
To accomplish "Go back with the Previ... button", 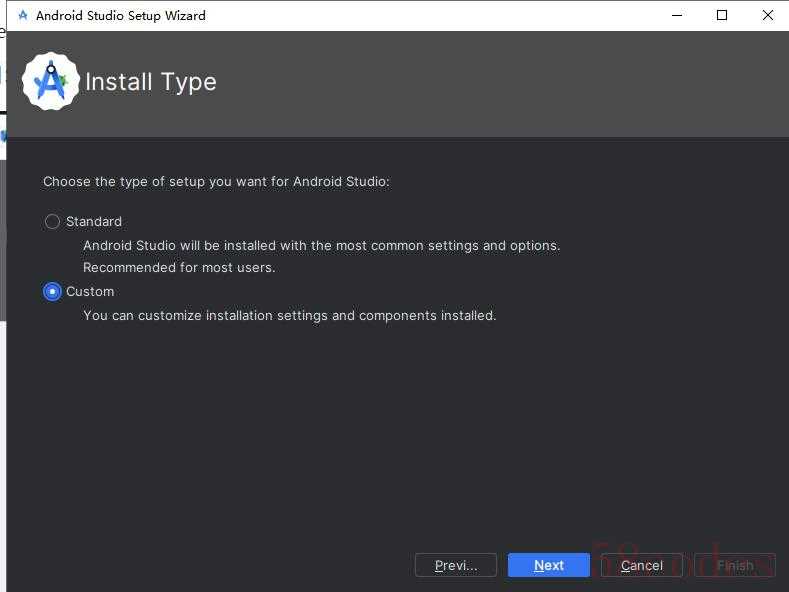I will tap(456, 565).
